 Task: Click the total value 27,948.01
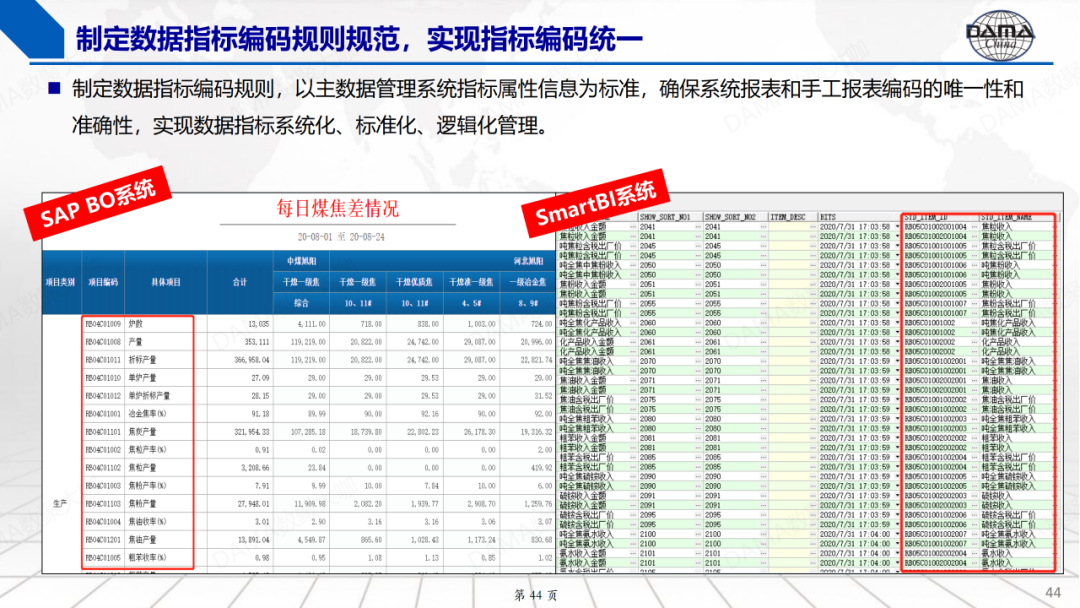pyautogui.click(x=253, y=503)
